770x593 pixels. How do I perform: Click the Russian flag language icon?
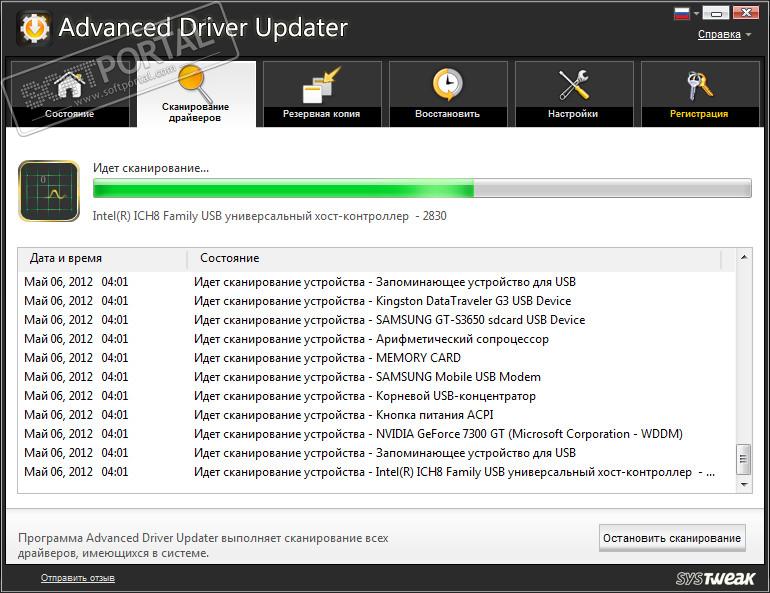click(682, 14)
